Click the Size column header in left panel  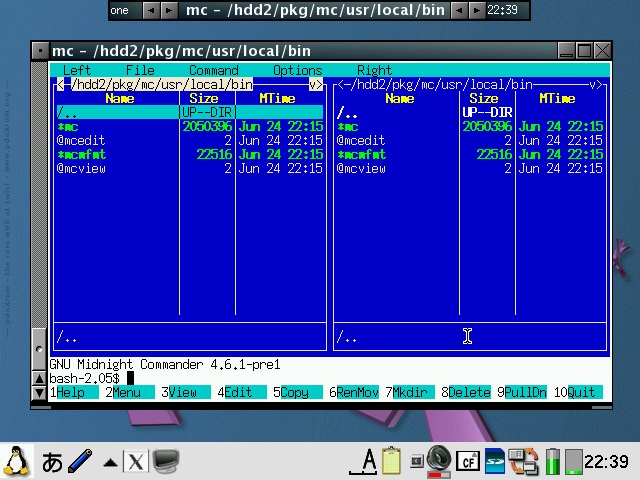coord(204,99)
